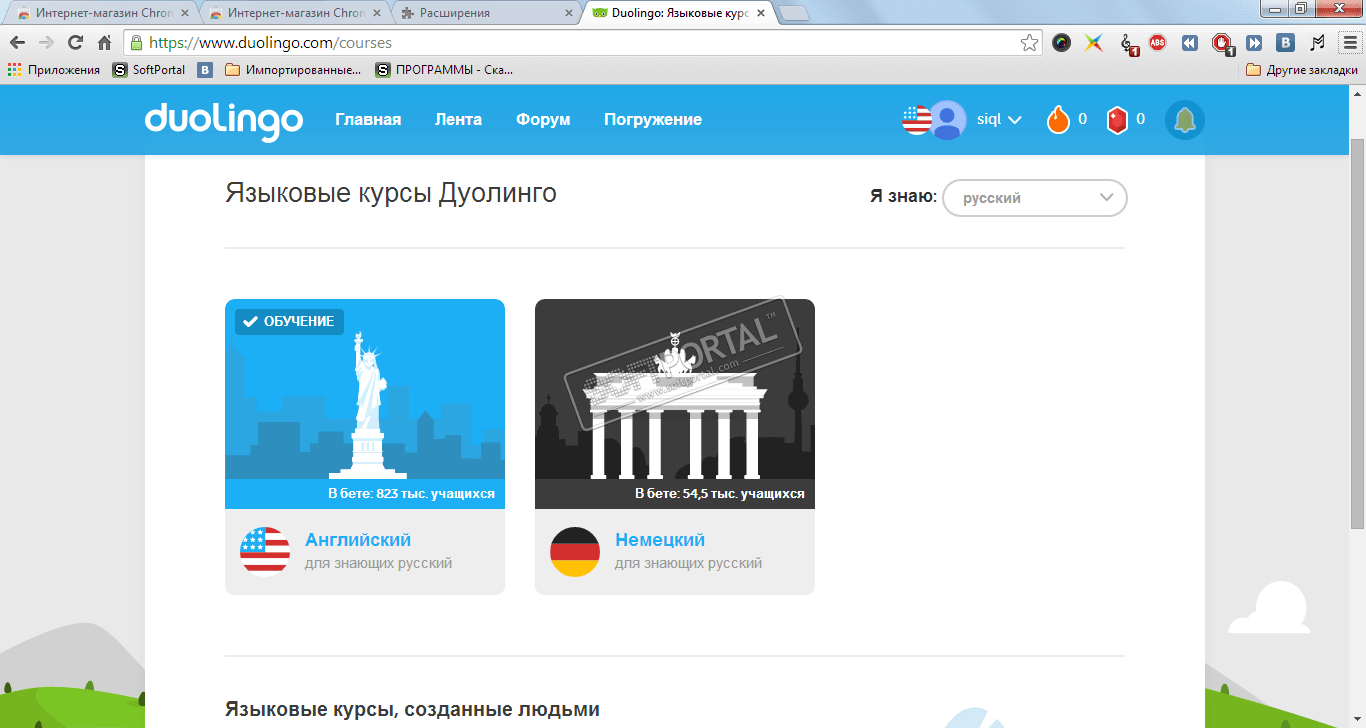The width and height of the screenshot is (1366, 728).
Task: Click the text В бете: 823 тыс. учащихся
Action: (x=411, y=493)
